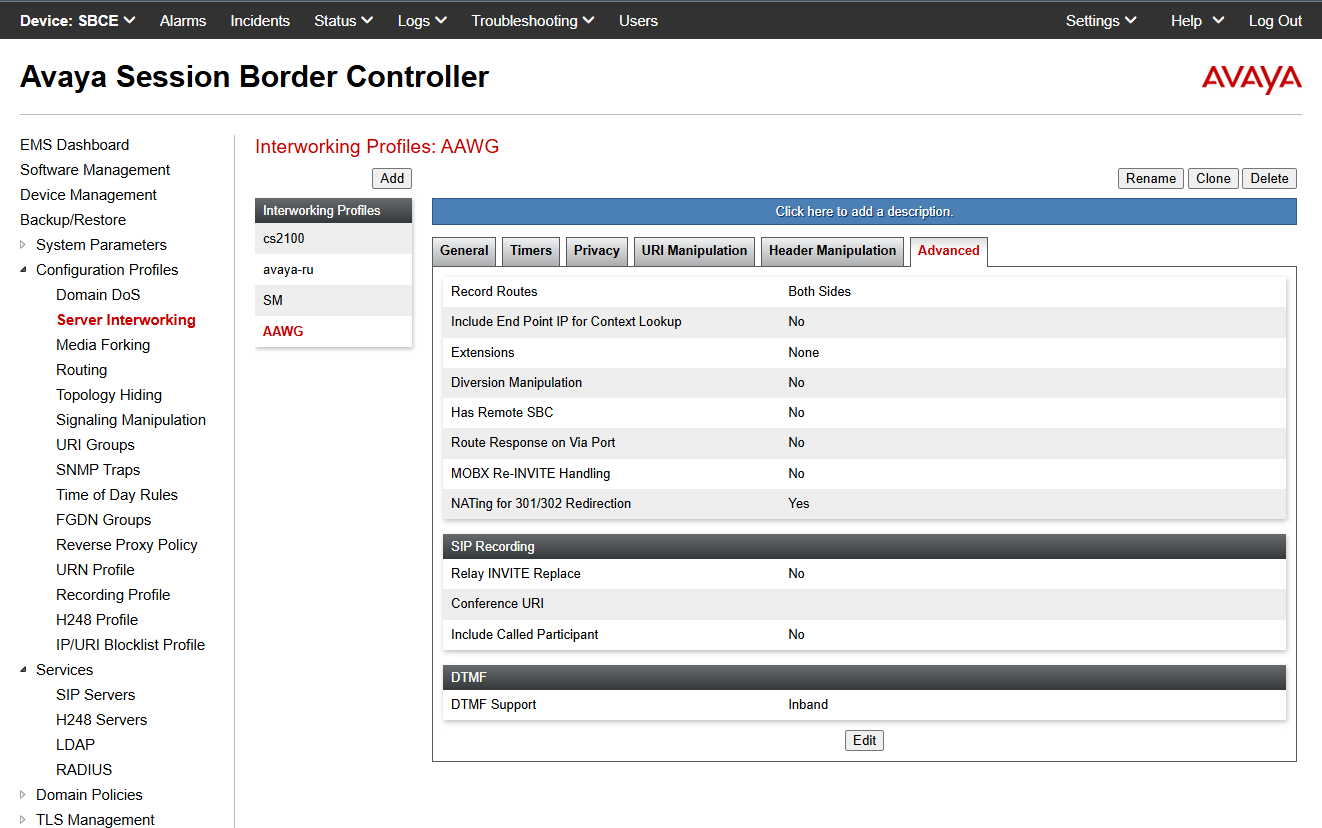Switch to the General tab
This screenshot has height=828, width=1322.
[464, 251]
